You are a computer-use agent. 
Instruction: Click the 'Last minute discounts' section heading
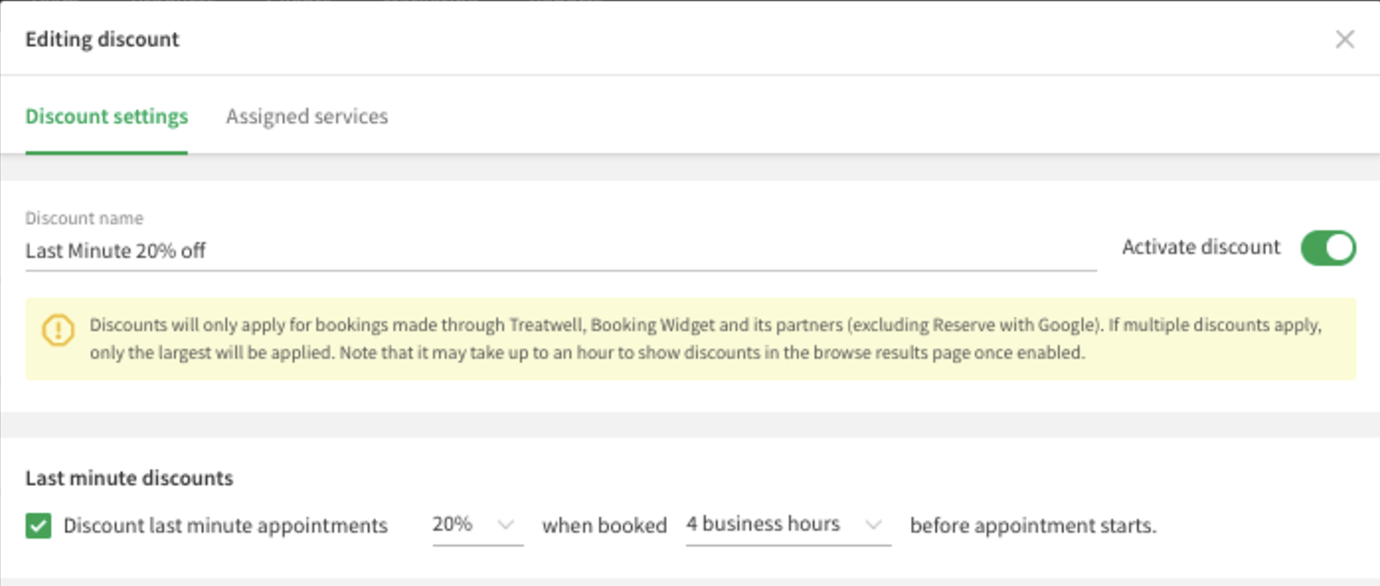[x=129, y=478]
